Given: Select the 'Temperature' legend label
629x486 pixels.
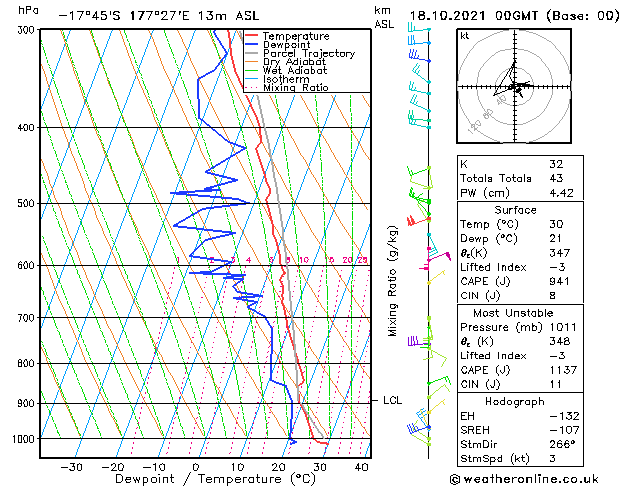Looking at the screenshot, I should [296, 36].
